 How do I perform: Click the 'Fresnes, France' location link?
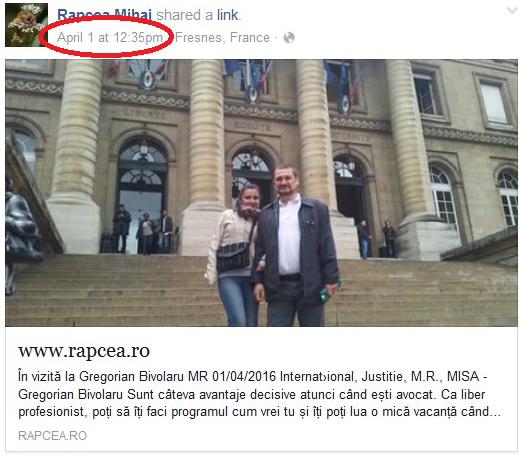[x=222, y=37]
